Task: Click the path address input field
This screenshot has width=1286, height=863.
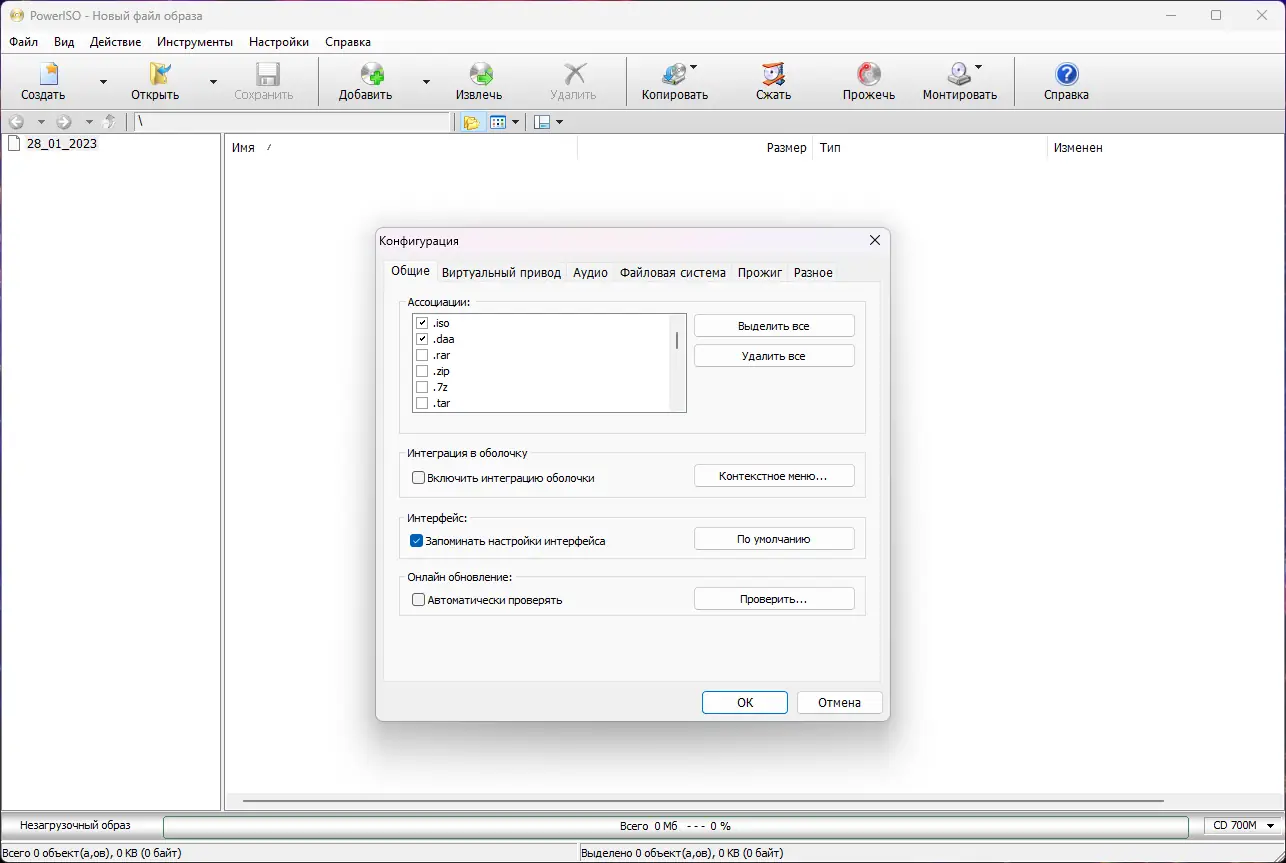Action: click(x=294, y=122)
